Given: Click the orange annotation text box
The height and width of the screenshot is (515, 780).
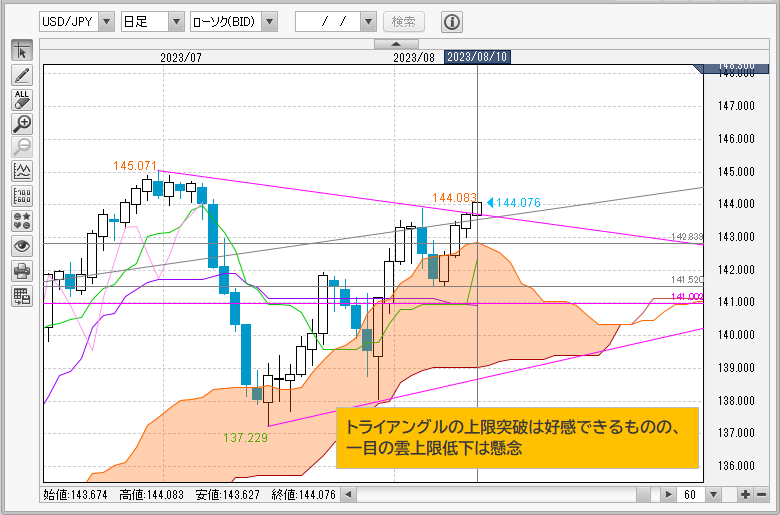Looking at the screenshot, I should [x=517, y=438].
